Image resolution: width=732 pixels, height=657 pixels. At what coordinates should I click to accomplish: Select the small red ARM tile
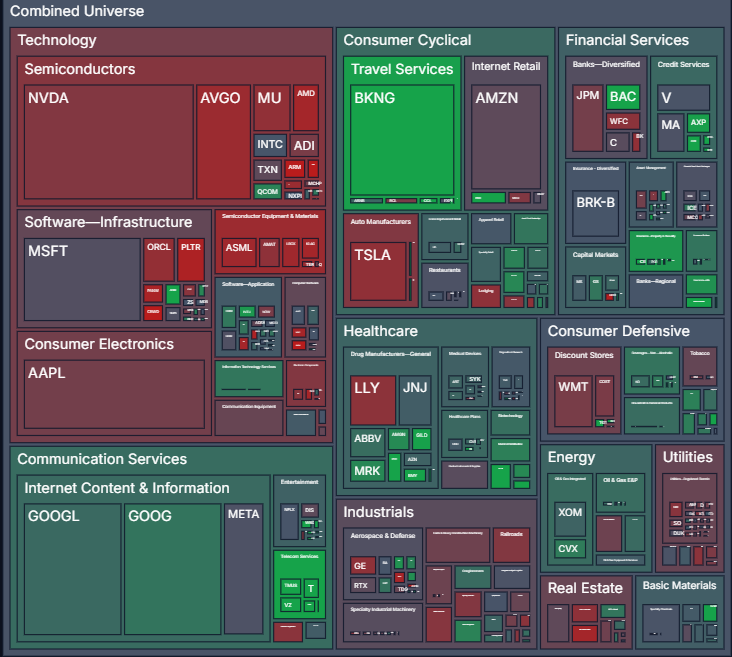(294, 168)
